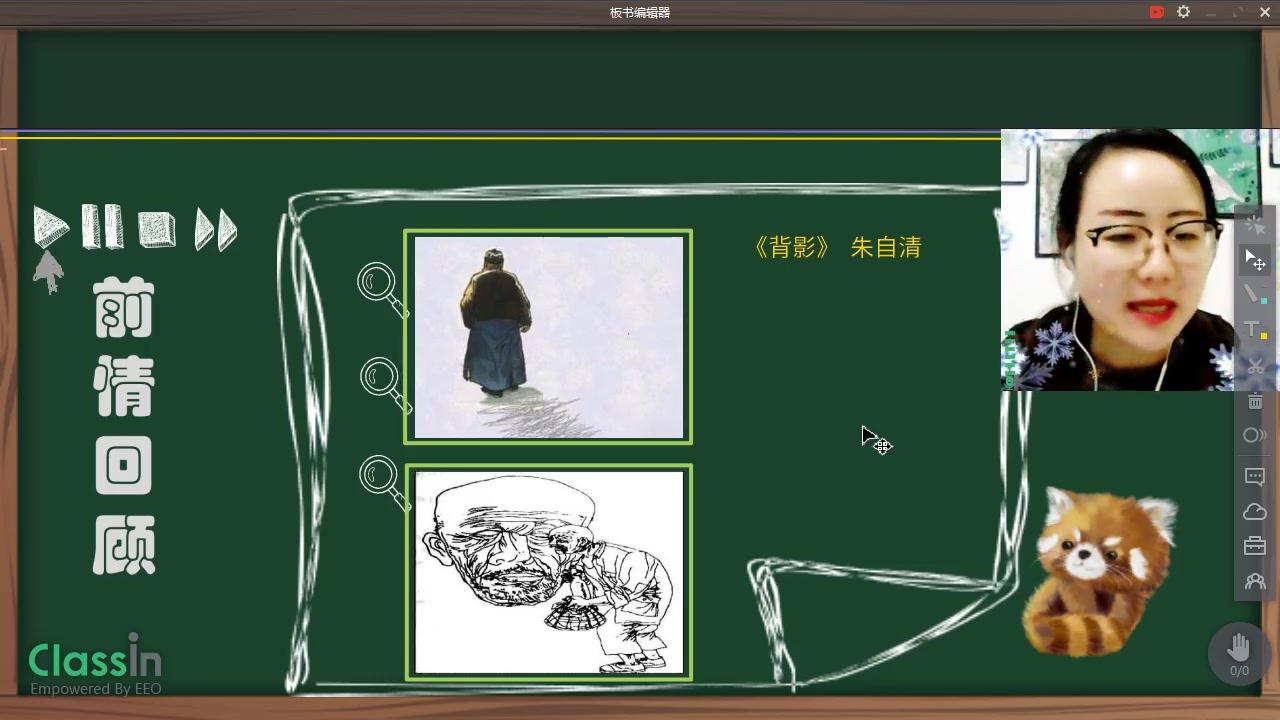Click the magnifier beside back-view picture top
1280x720 pixels.
[x=382, y=289]
